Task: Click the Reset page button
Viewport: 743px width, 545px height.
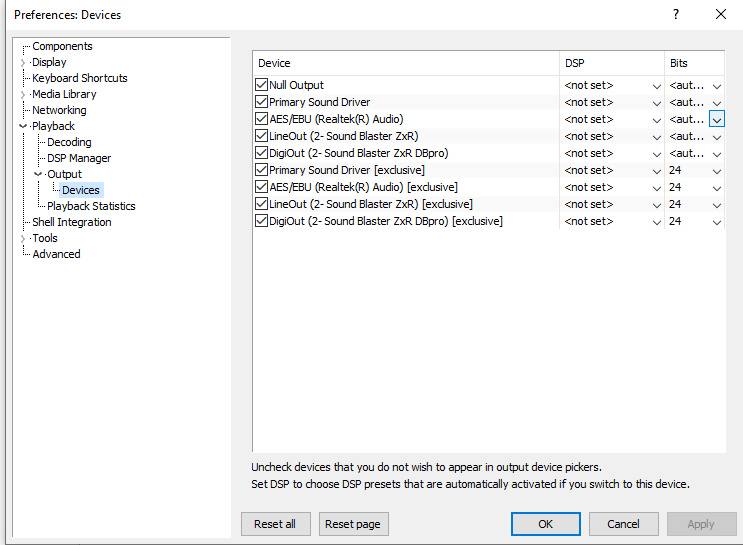Action: tap(354, 524)
